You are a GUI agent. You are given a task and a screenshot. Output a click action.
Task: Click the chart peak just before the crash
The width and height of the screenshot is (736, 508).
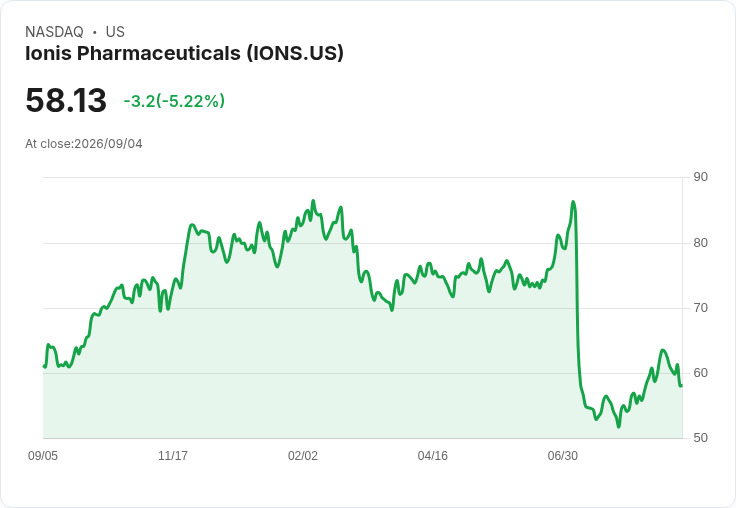573,202
